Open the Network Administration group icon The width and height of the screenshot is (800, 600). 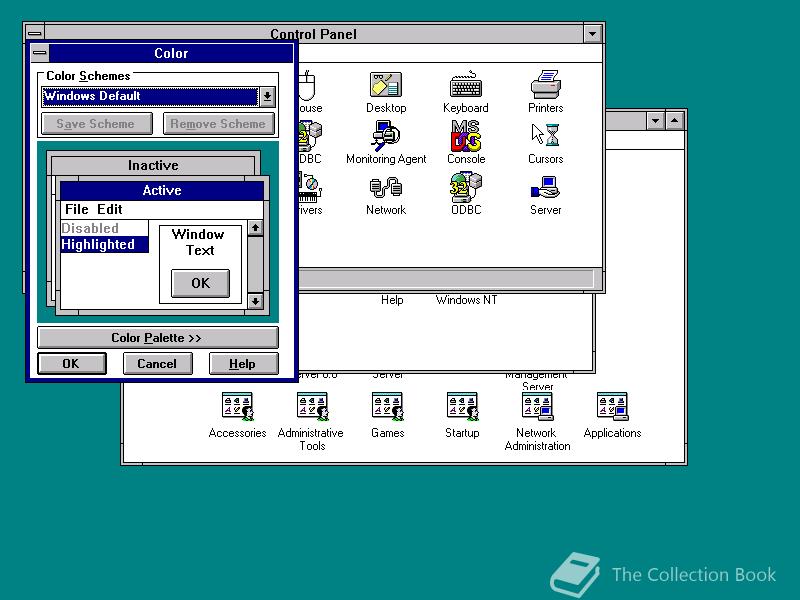[x=537, y=421]
